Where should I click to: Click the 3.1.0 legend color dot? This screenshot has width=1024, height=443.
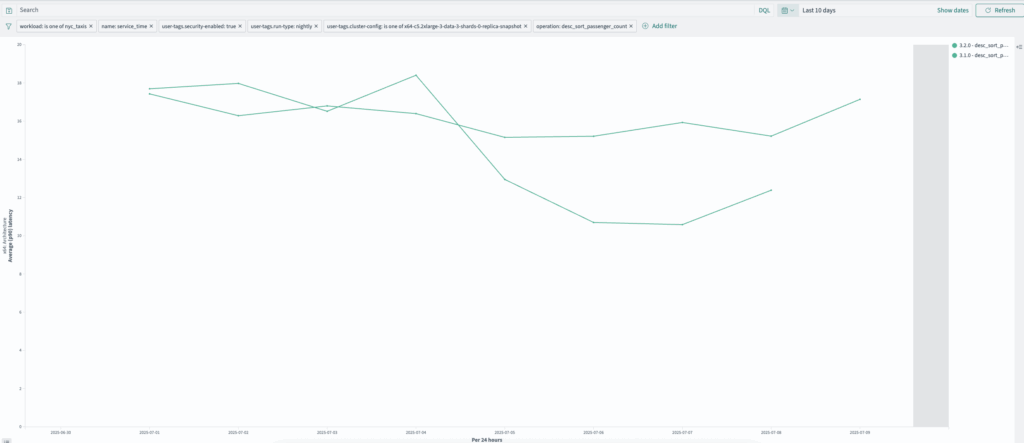[954, 56]
